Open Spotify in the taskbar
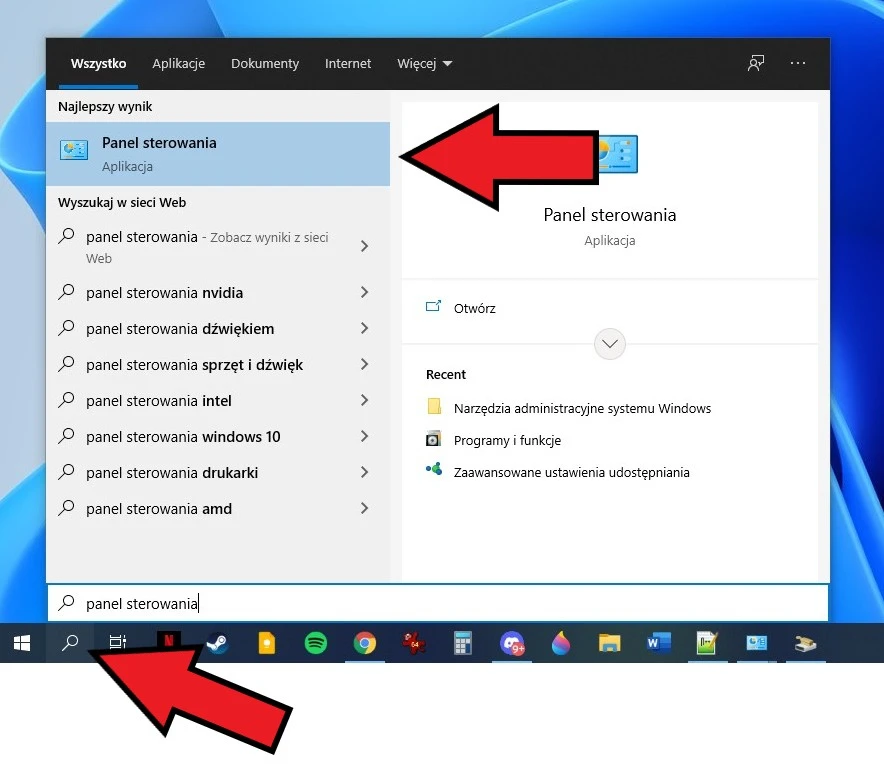Viewport: 884px width, 767px height. pyautogui.click(x=316, y=643)
